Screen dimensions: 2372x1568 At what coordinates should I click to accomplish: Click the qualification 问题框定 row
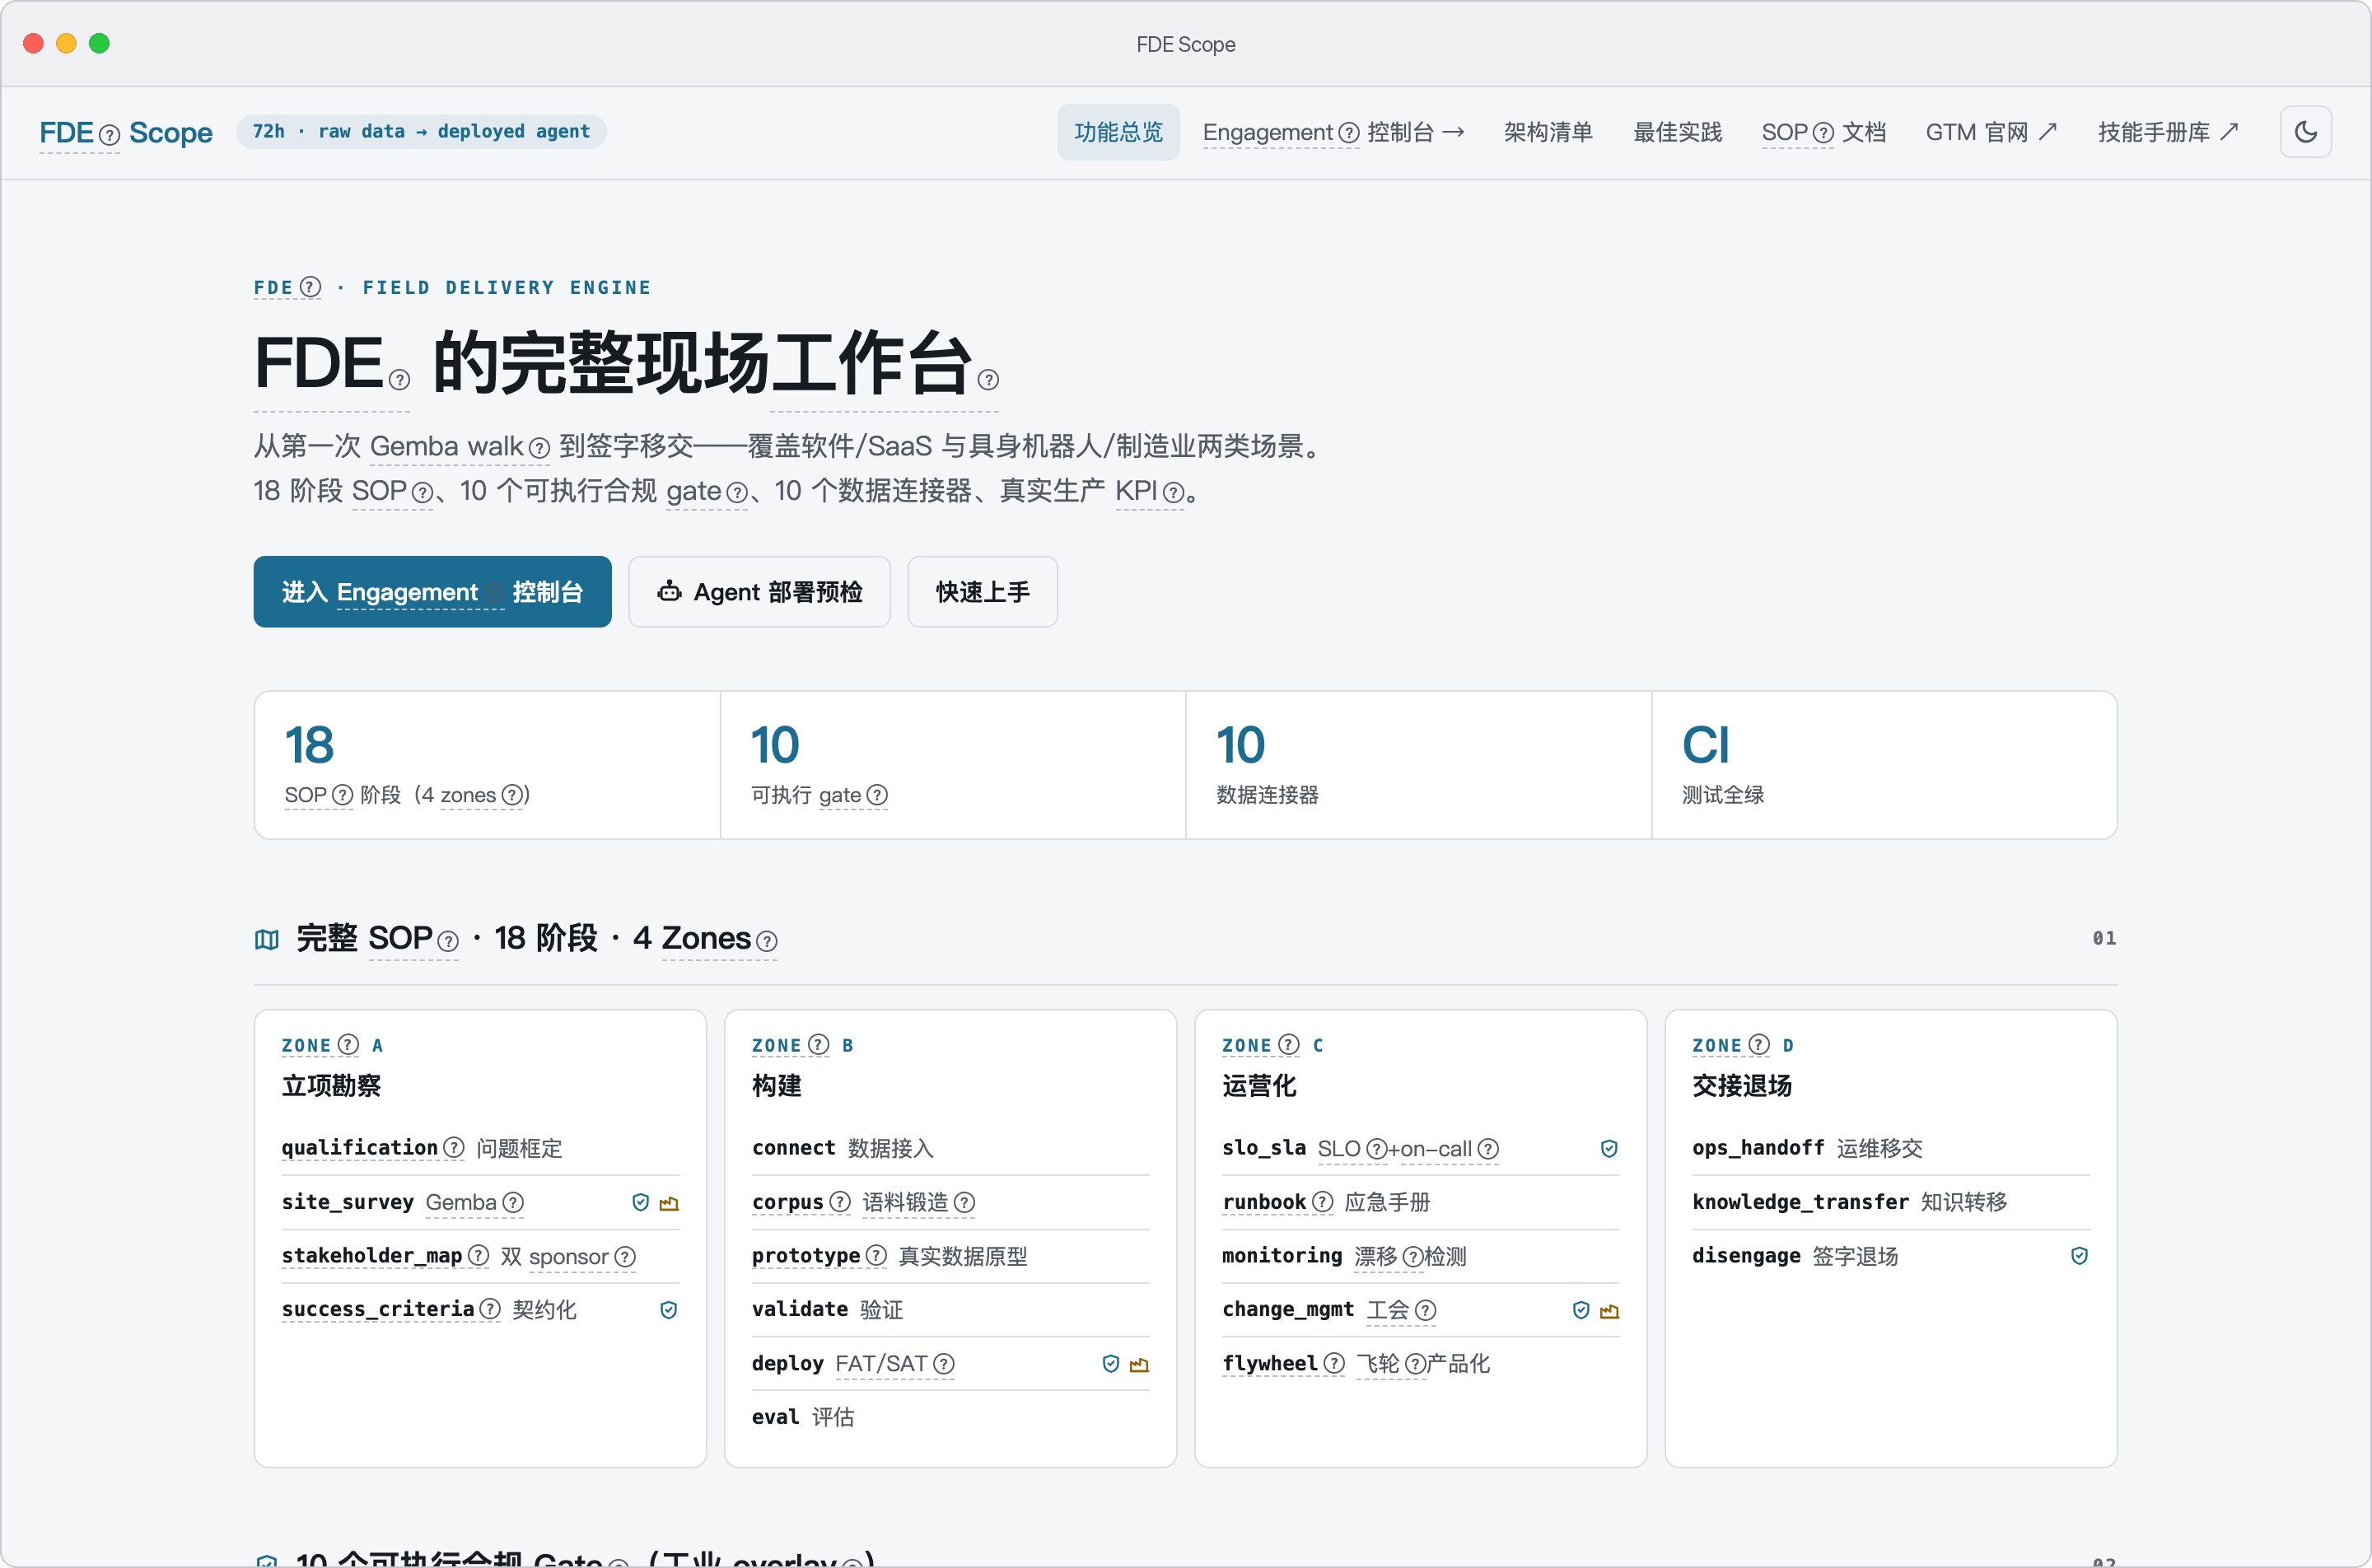pos(480,1148)
